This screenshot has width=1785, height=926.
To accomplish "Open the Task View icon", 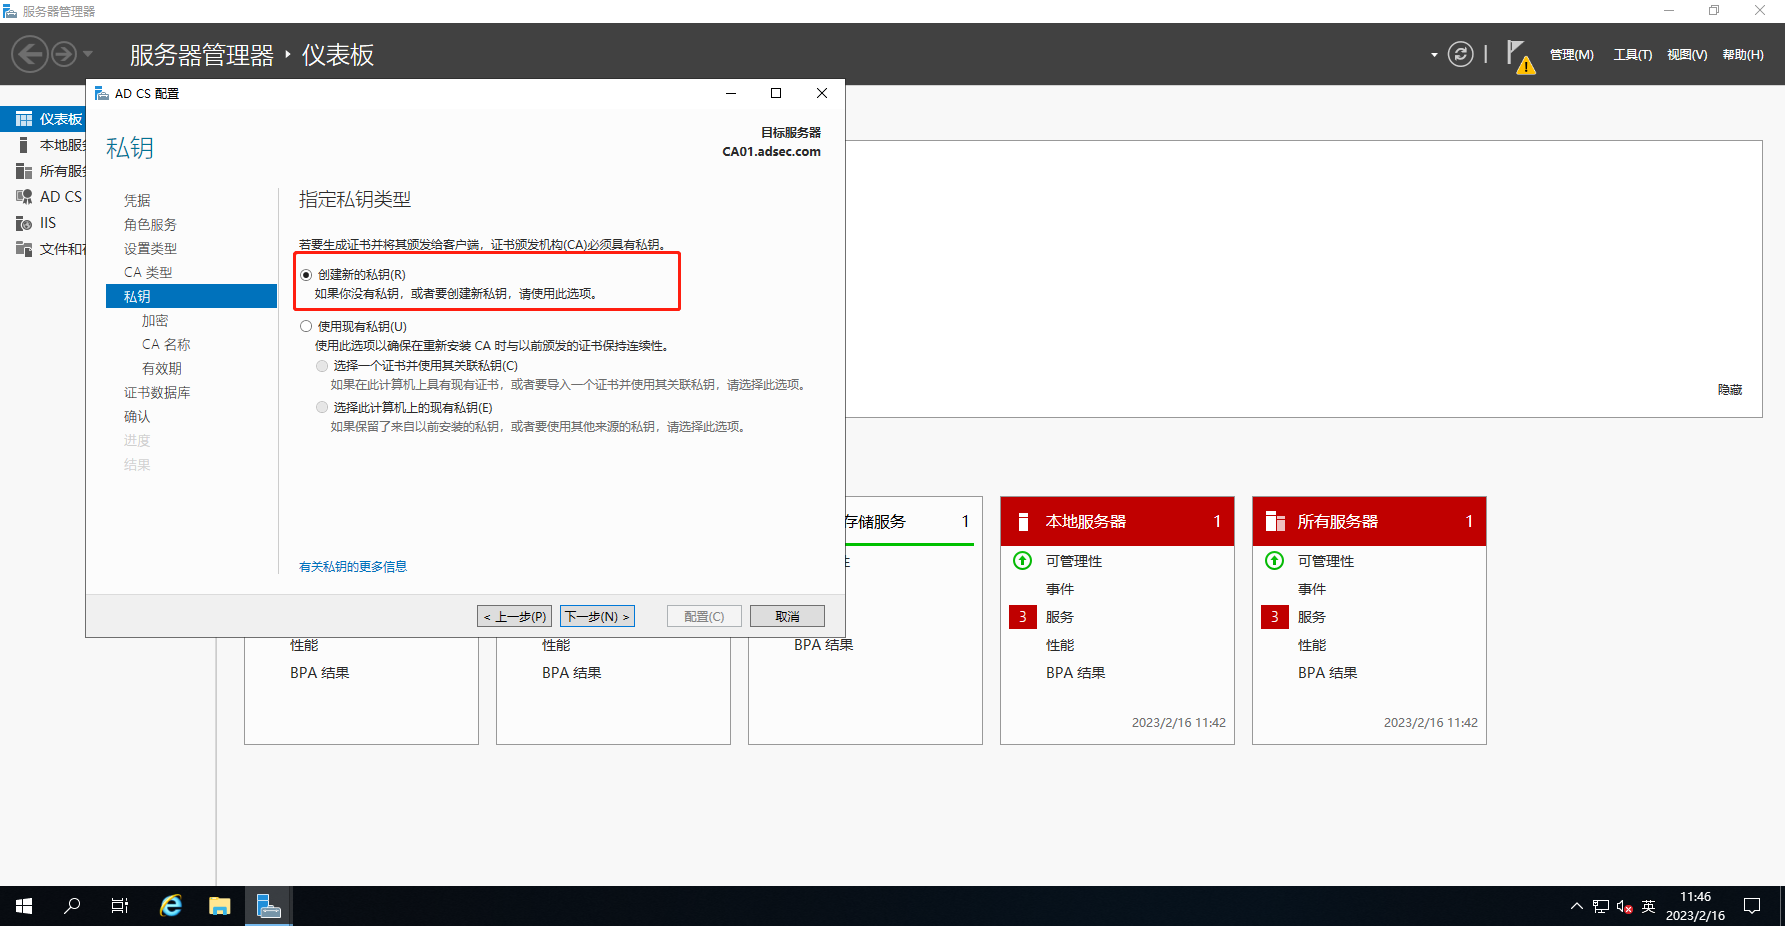I will pyautogui.click(x=119, y=906).
